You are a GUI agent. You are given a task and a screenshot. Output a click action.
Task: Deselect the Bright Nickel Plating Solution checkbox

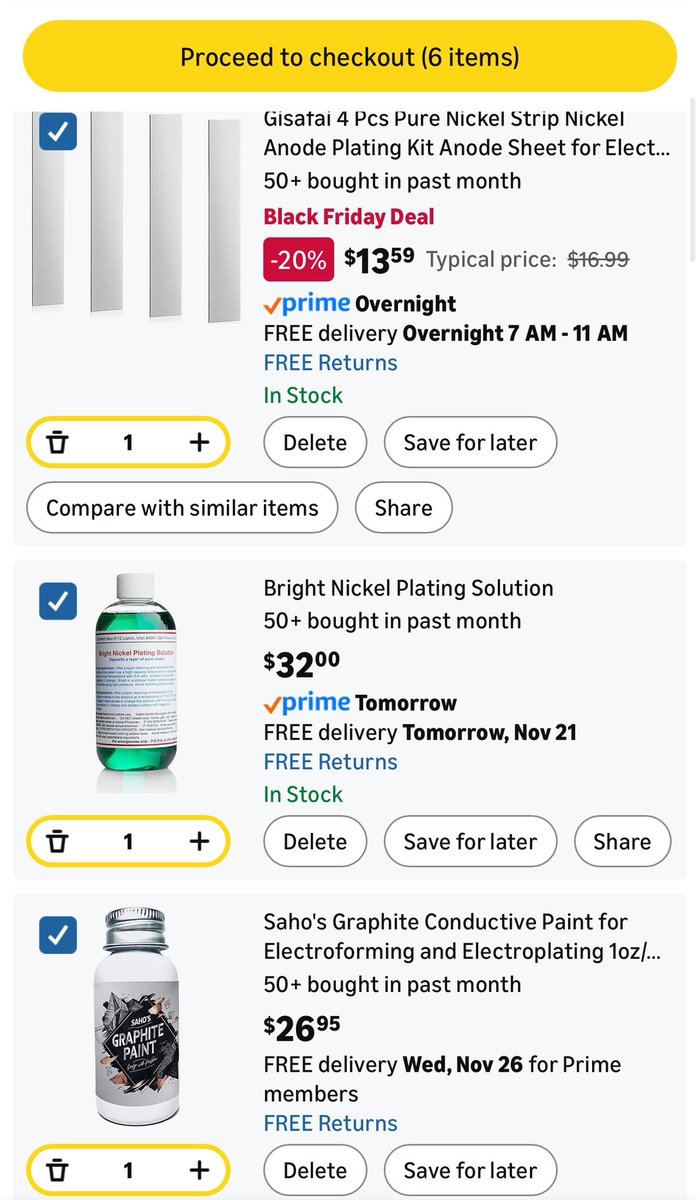click(x=58, y=602)
